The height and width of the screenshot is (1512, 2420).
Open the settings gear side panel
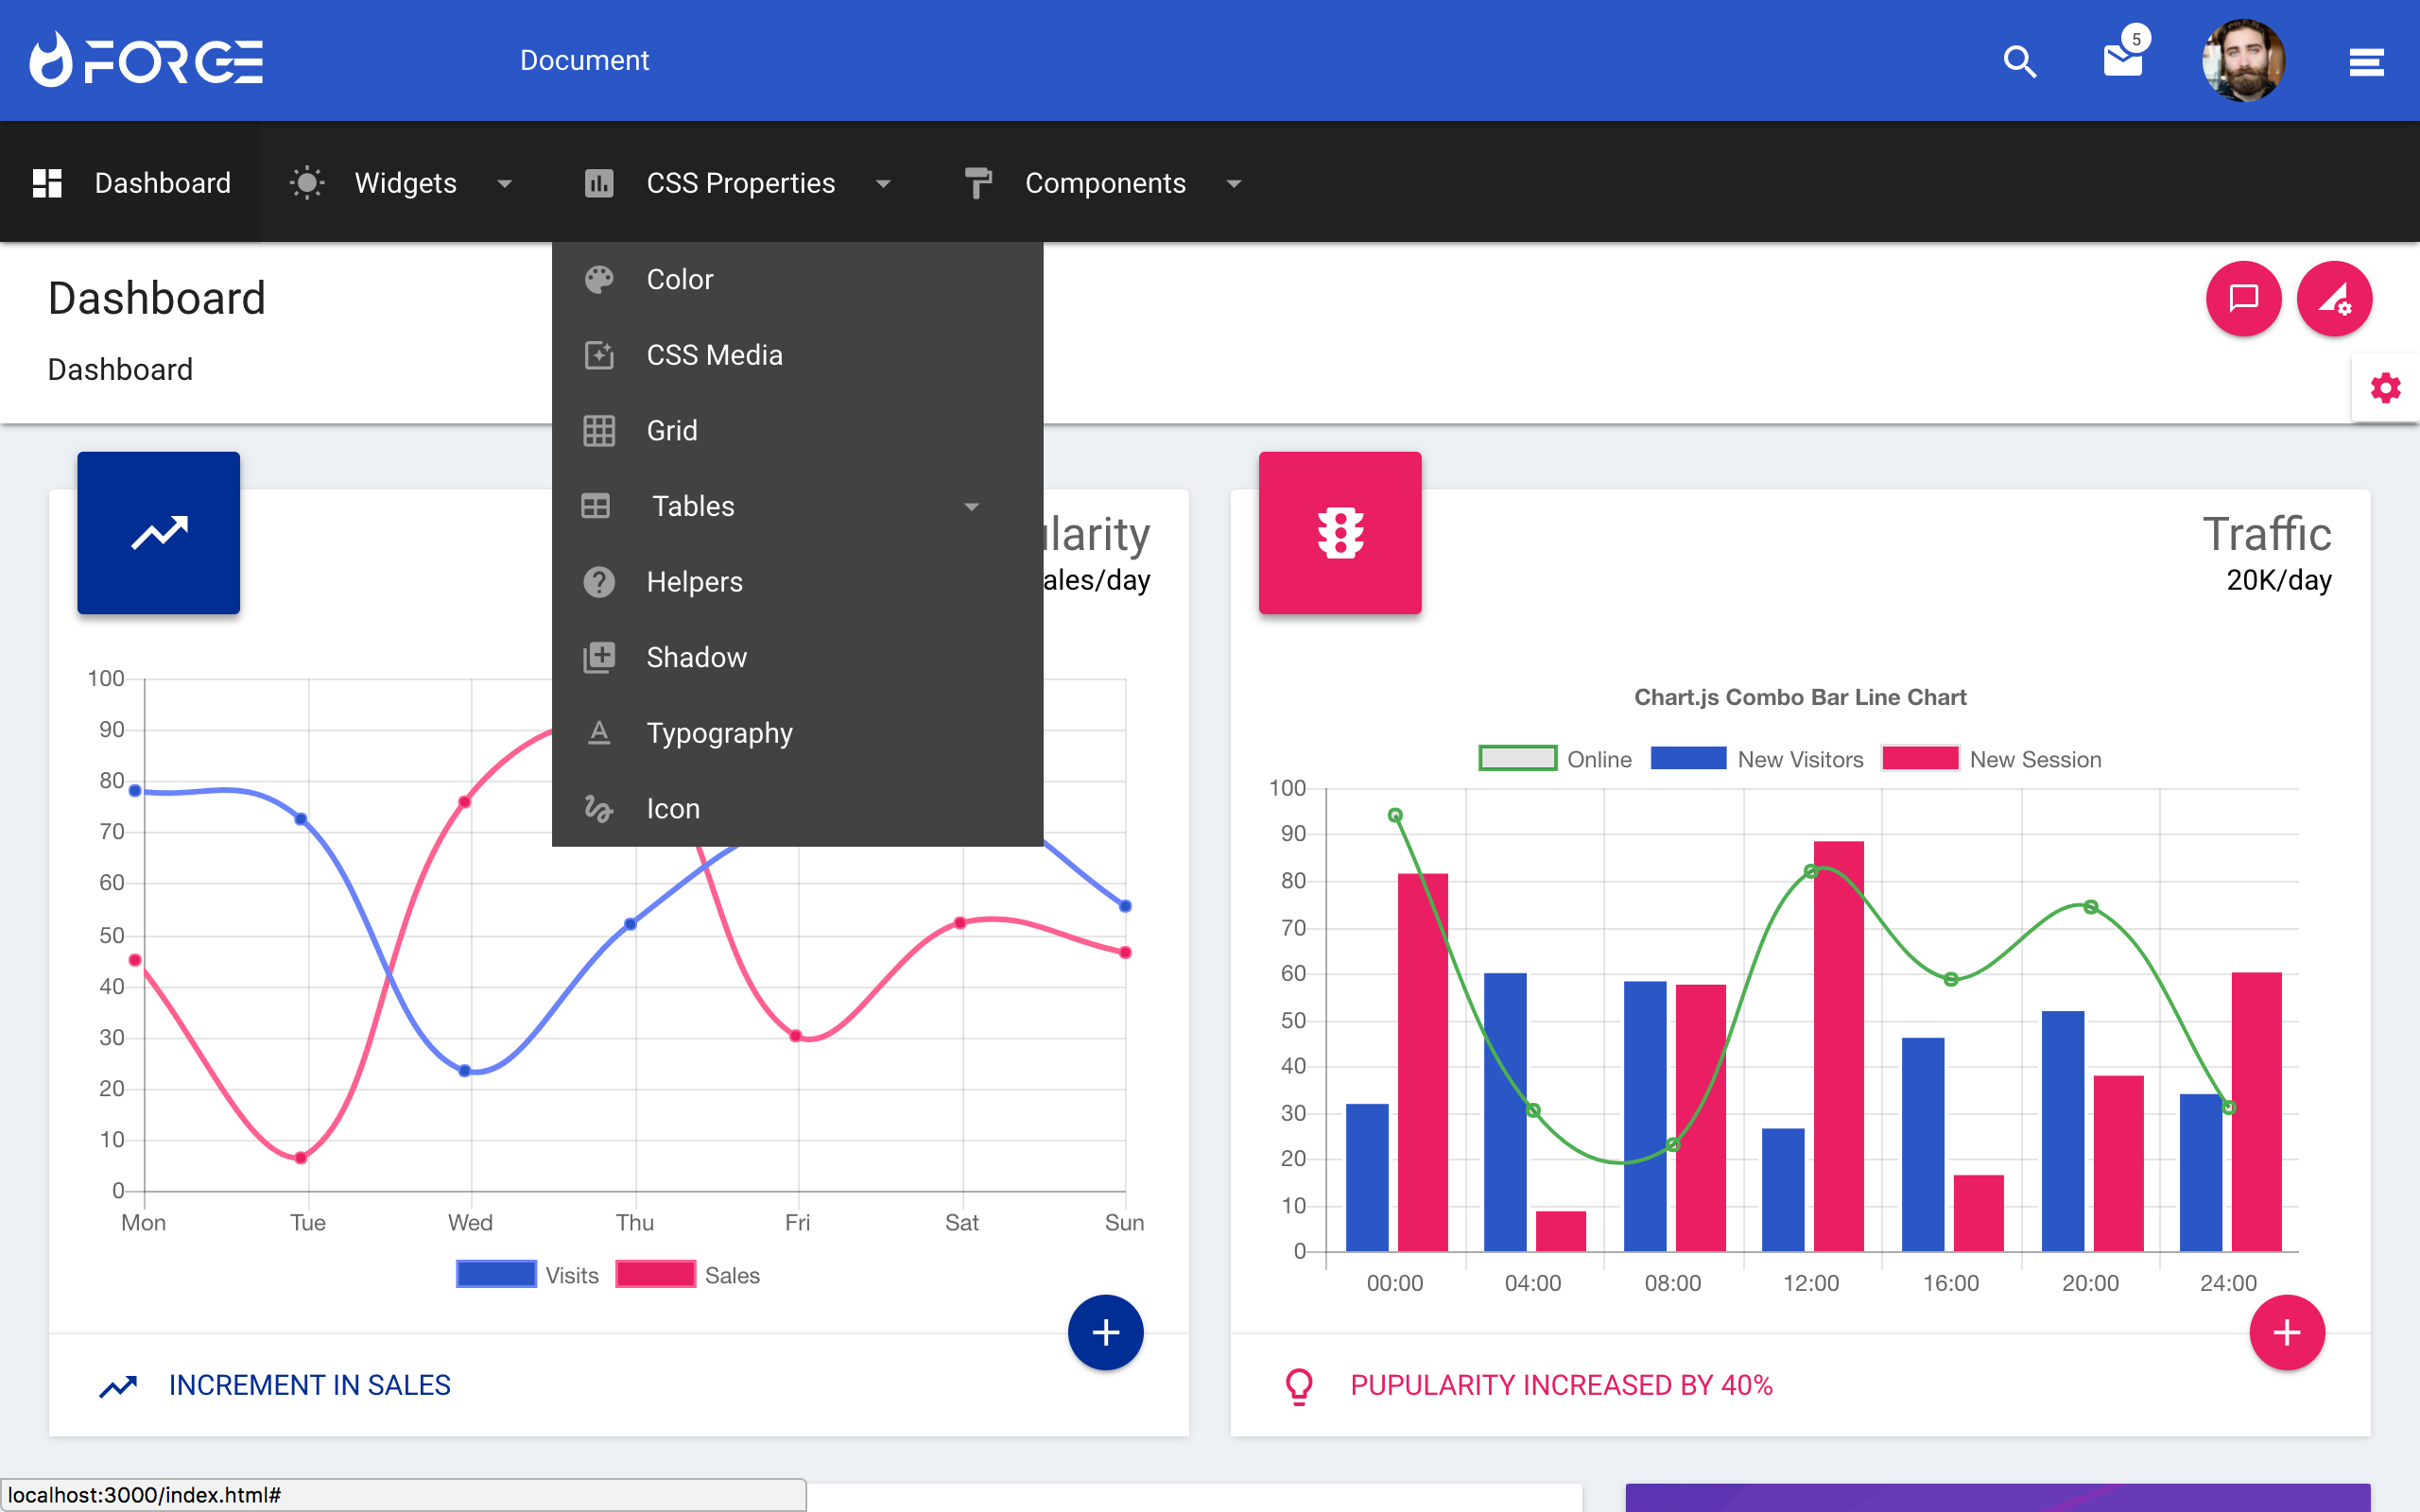(2385, 388)
